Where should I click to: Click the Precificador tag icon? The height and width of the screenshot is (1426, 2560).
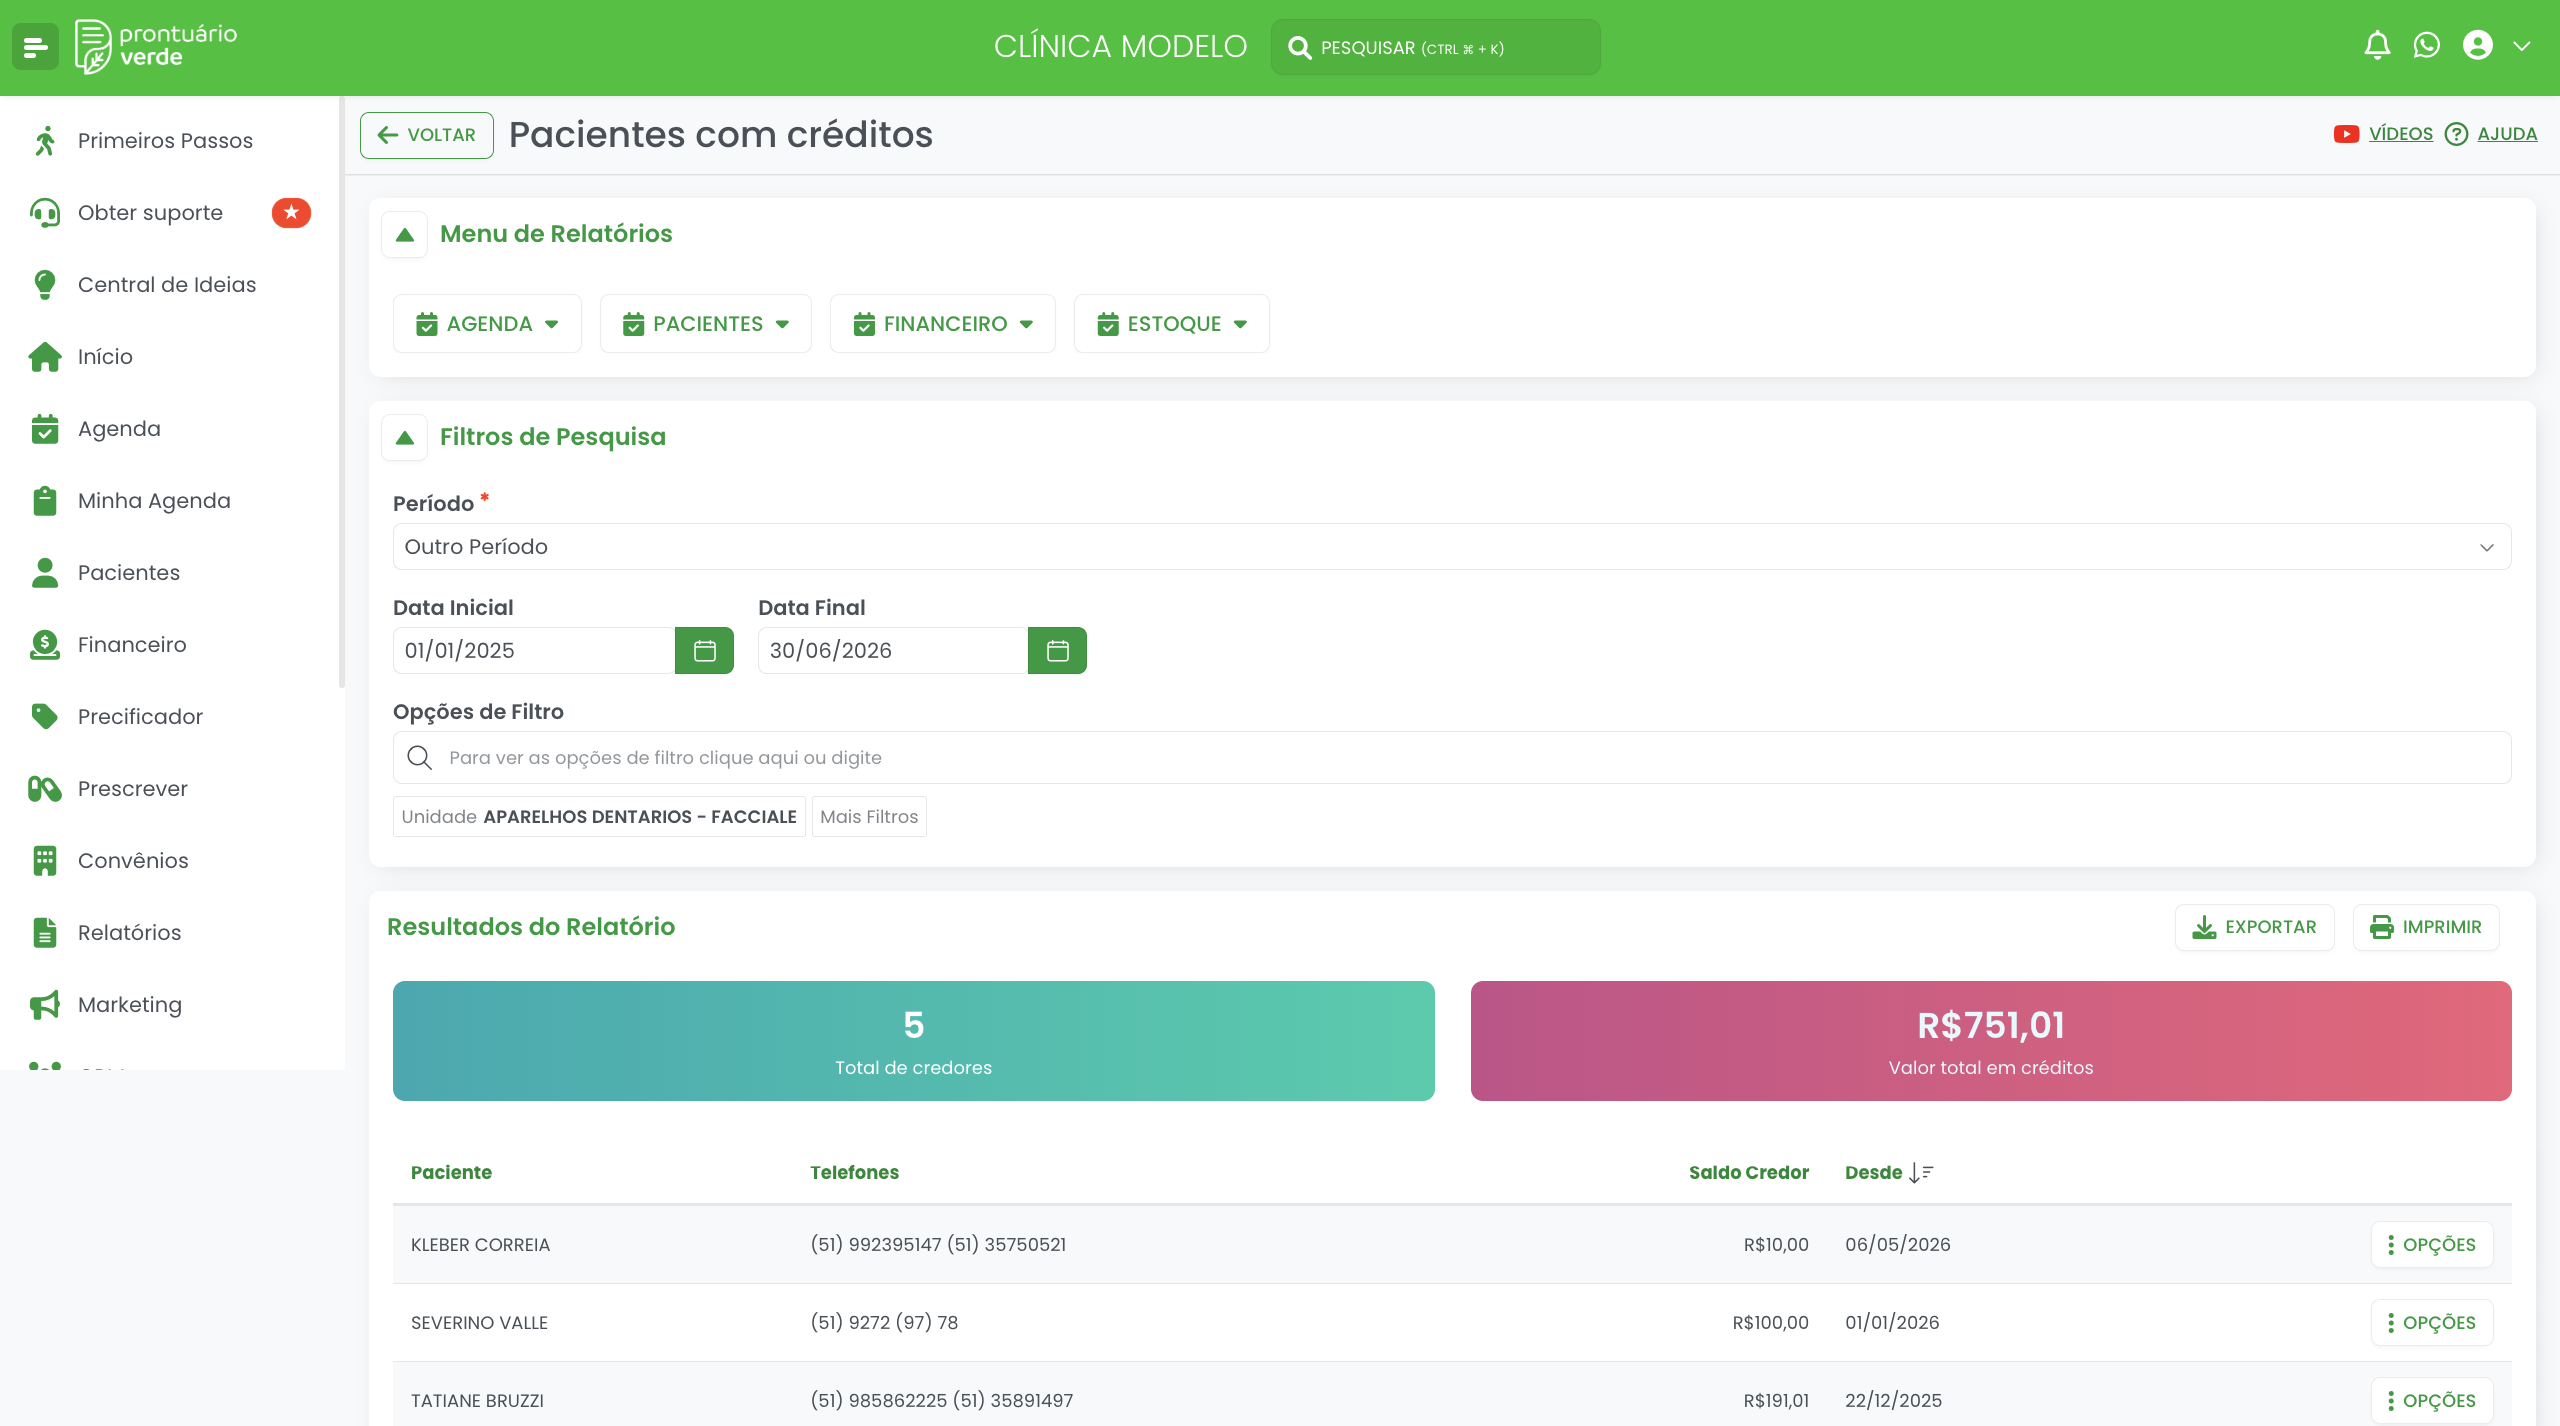coord(45,717)
